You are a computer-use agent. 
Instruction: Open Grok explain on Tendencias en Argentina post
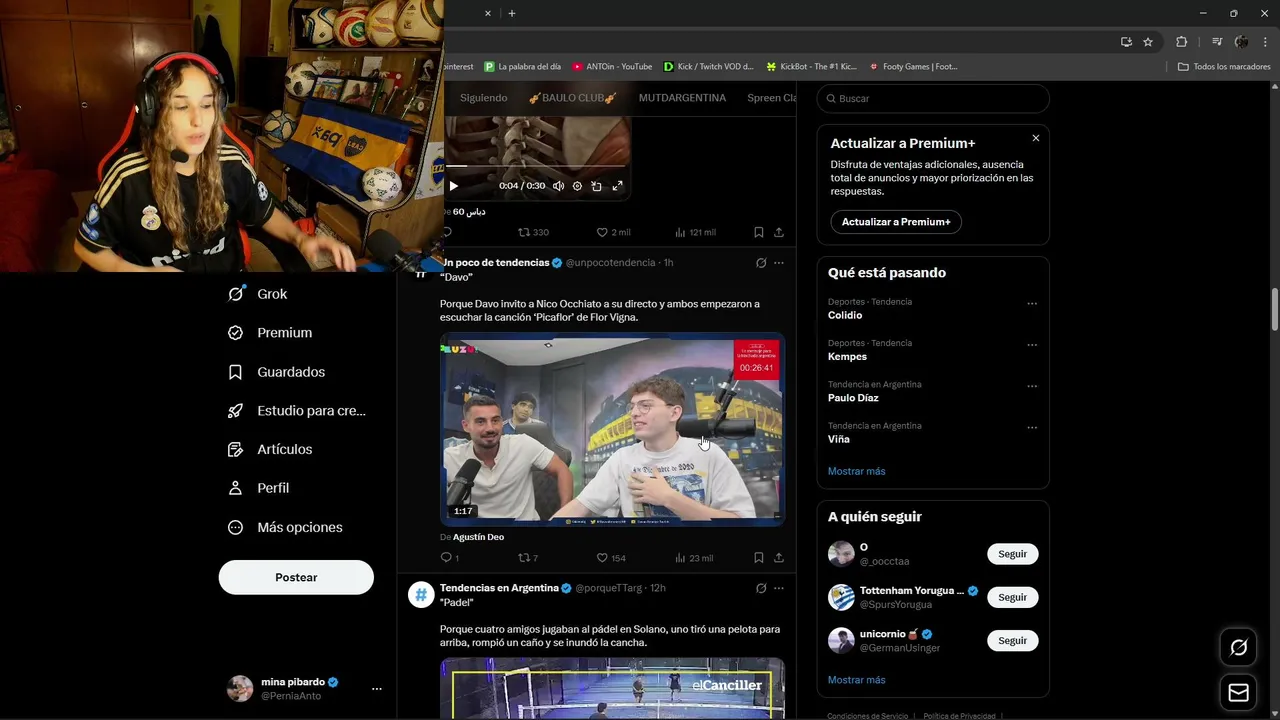761,589
